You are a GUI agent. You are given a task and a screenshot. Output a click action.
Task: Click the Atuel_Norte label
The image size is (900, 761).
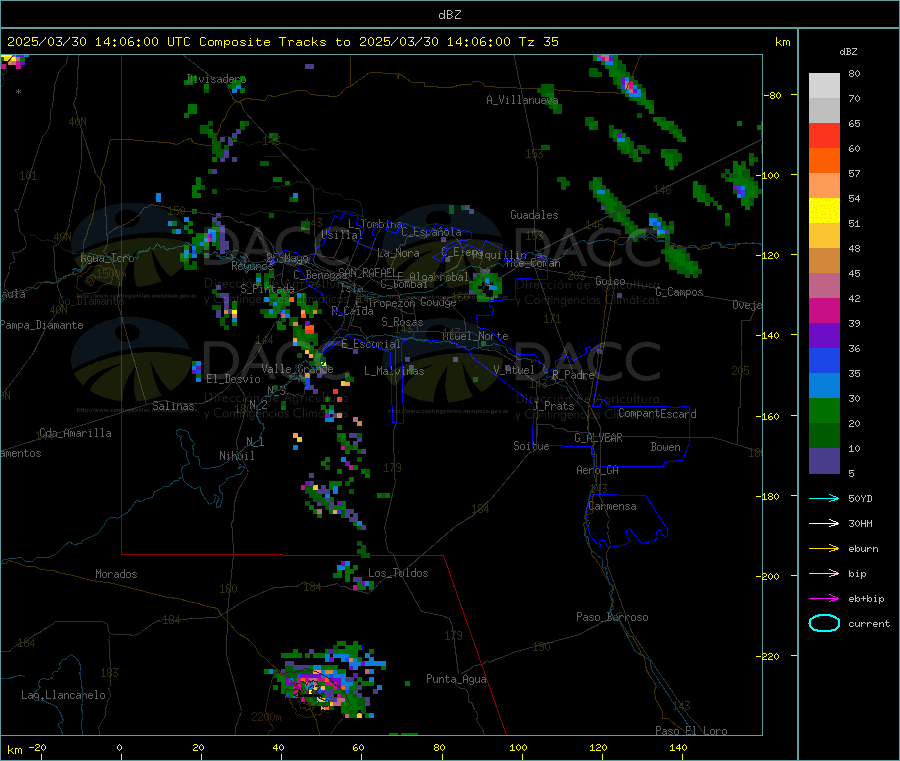[475, 336]
